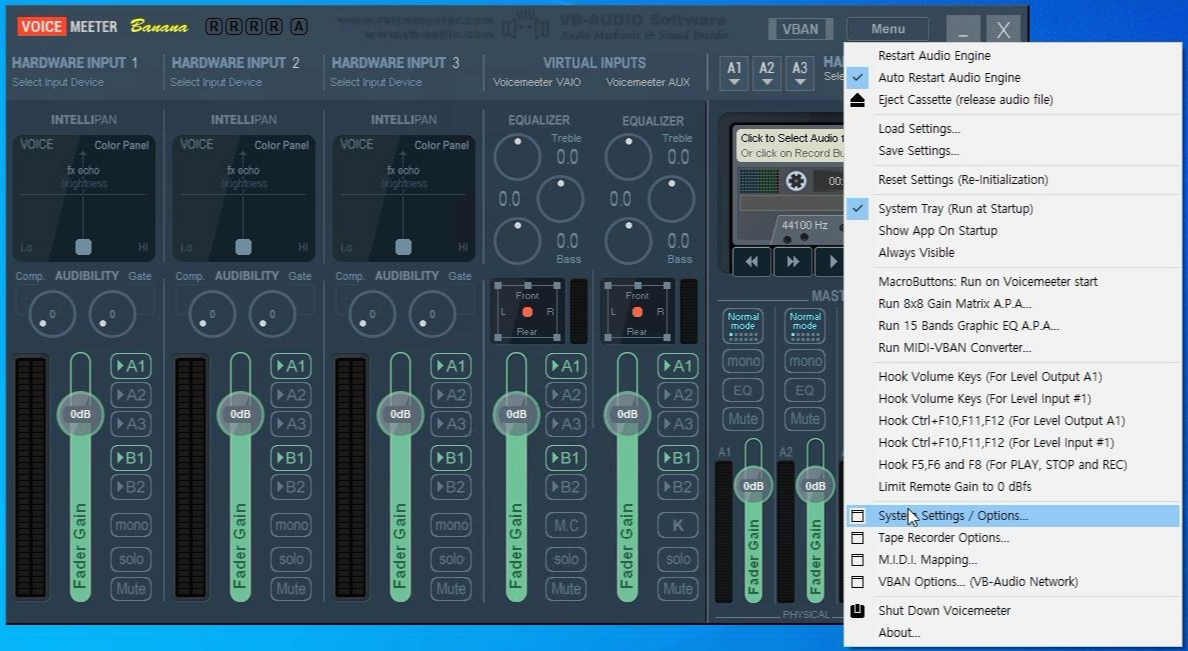This screenshot has width=1188, height=651.
Task: Toggle M.C button on Voicemeeter VAIO strip
Action: pyautogui.click(x=566, y=525)
